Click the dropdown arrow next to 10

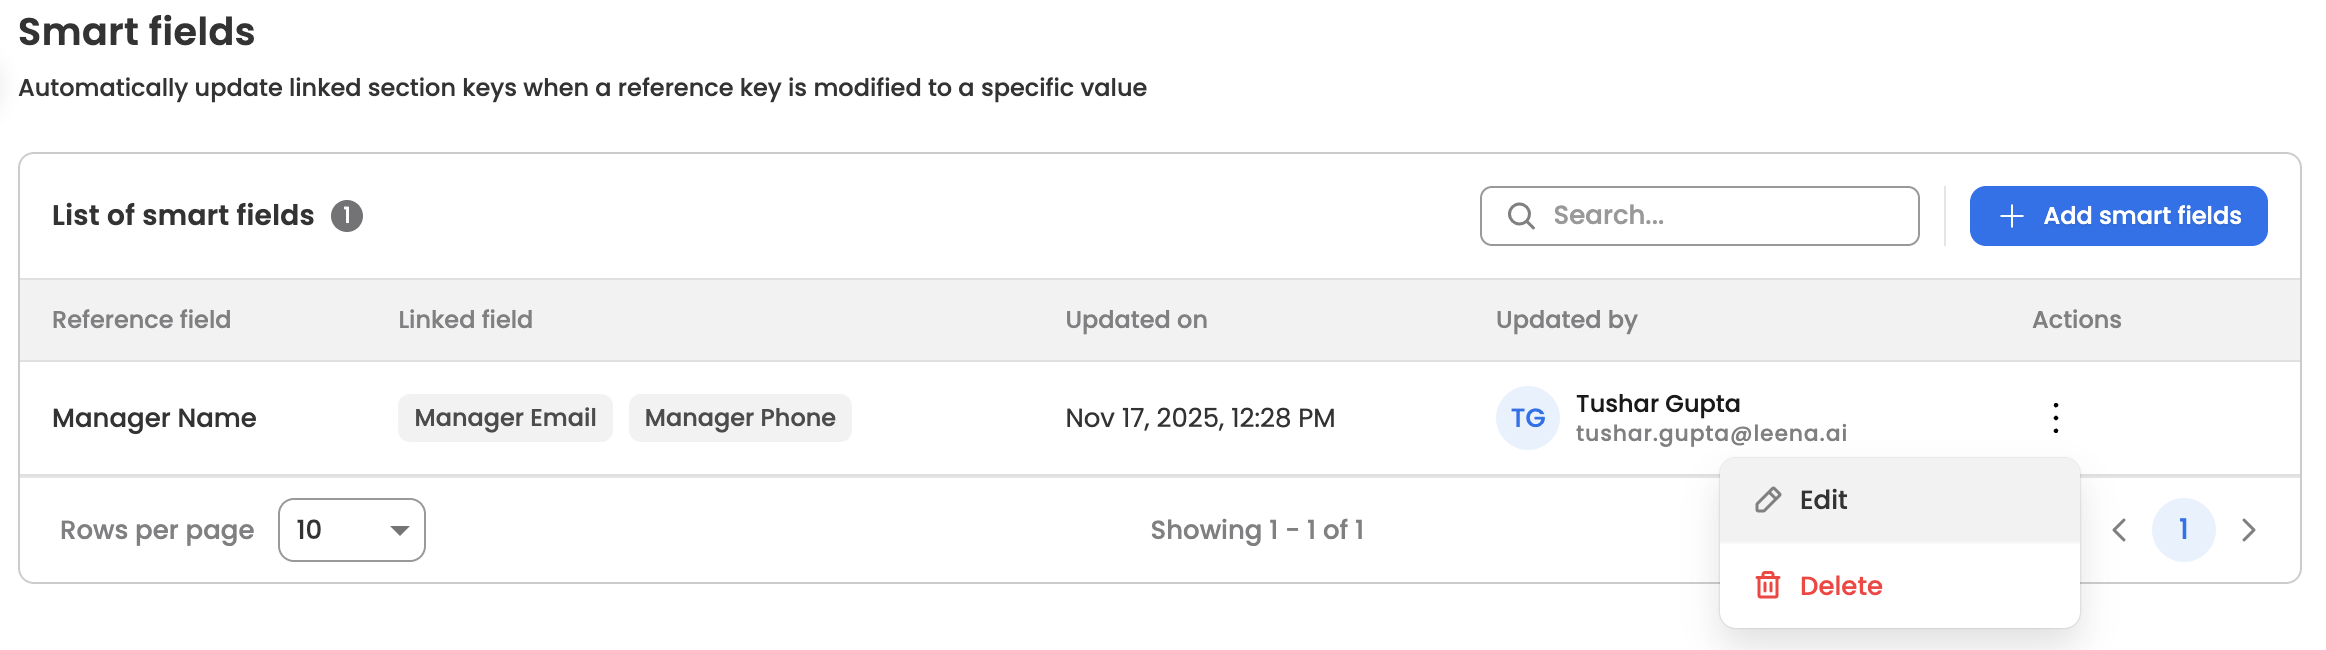pos(400,530)
